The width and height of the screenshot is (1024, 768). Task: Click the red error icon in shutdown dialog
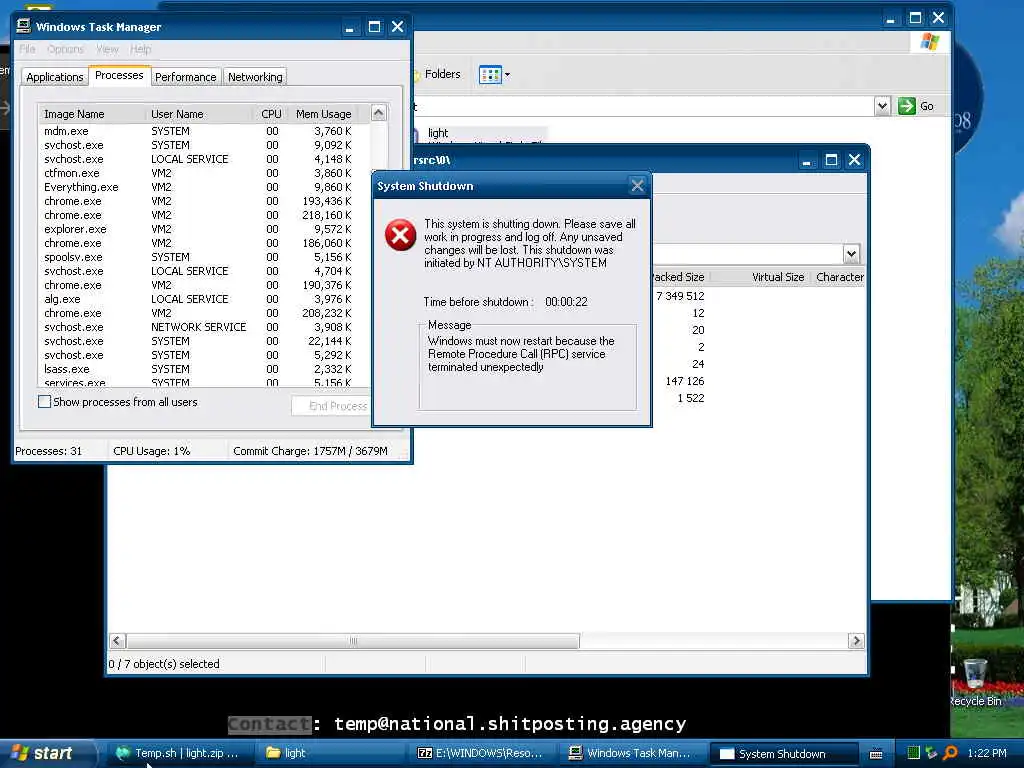click(x=400, y=235)
